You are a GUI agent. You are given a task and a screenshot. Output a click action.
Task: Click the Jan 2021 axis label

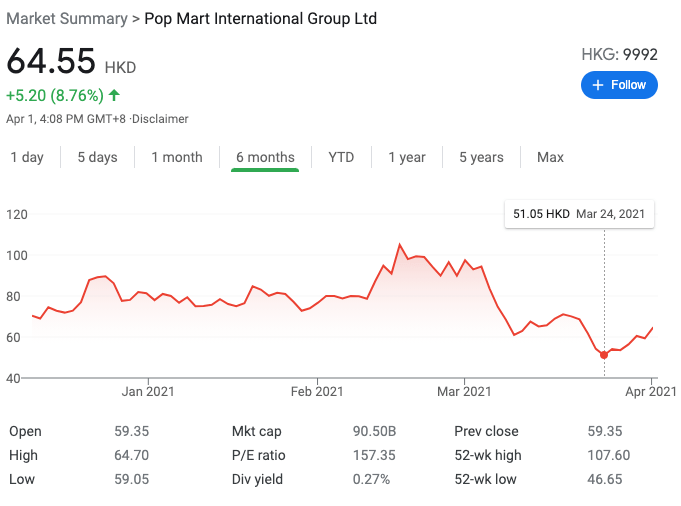148,392
